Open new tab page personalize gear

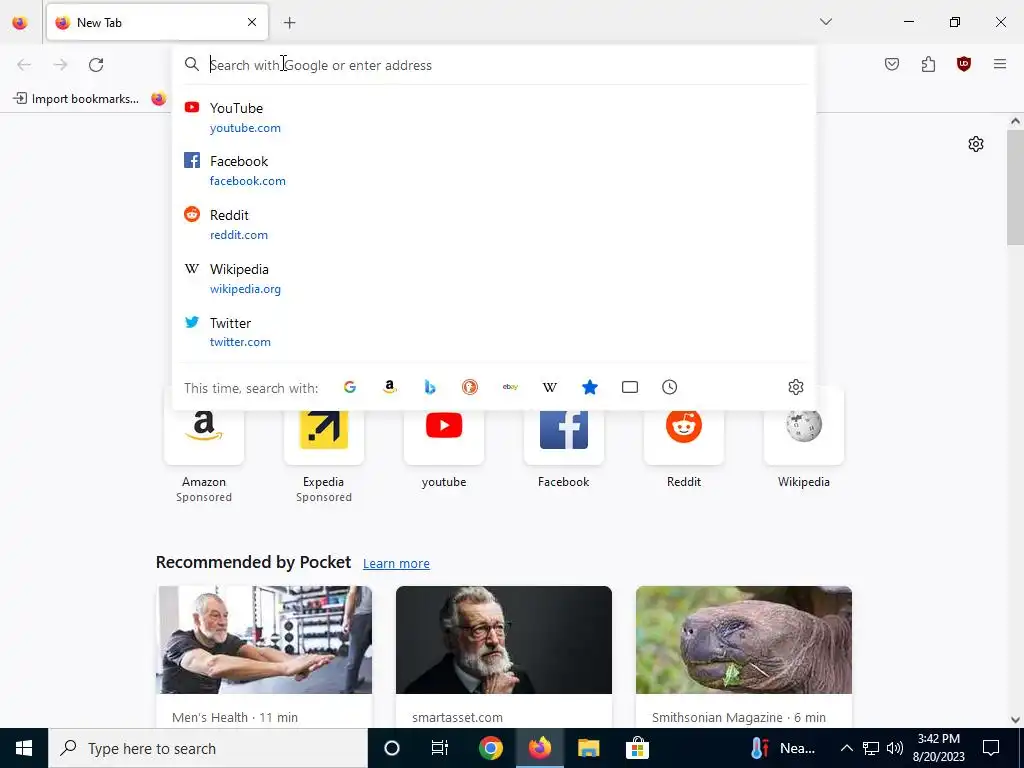(976, 144)
